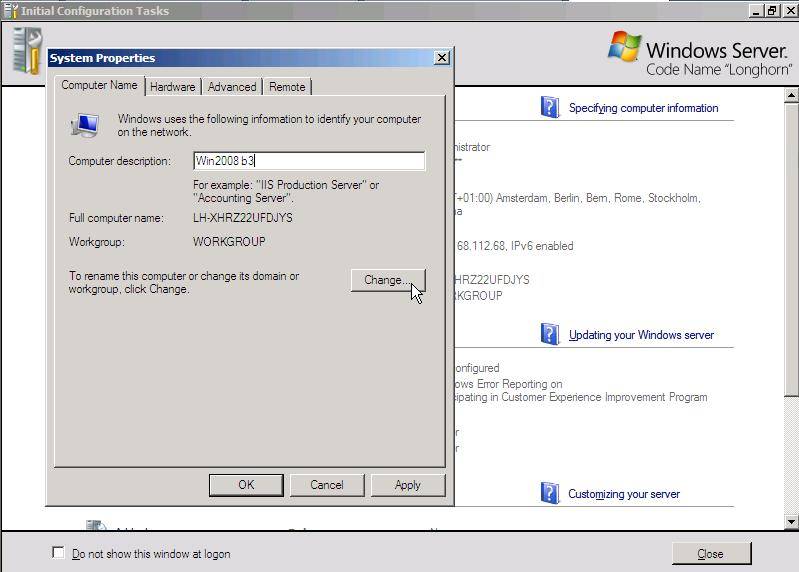Image resolution: width=799 pixels, height=572 pixels.
Task: Click the Initial Configuration Tasks title bar icon
Action: point(11,11)
